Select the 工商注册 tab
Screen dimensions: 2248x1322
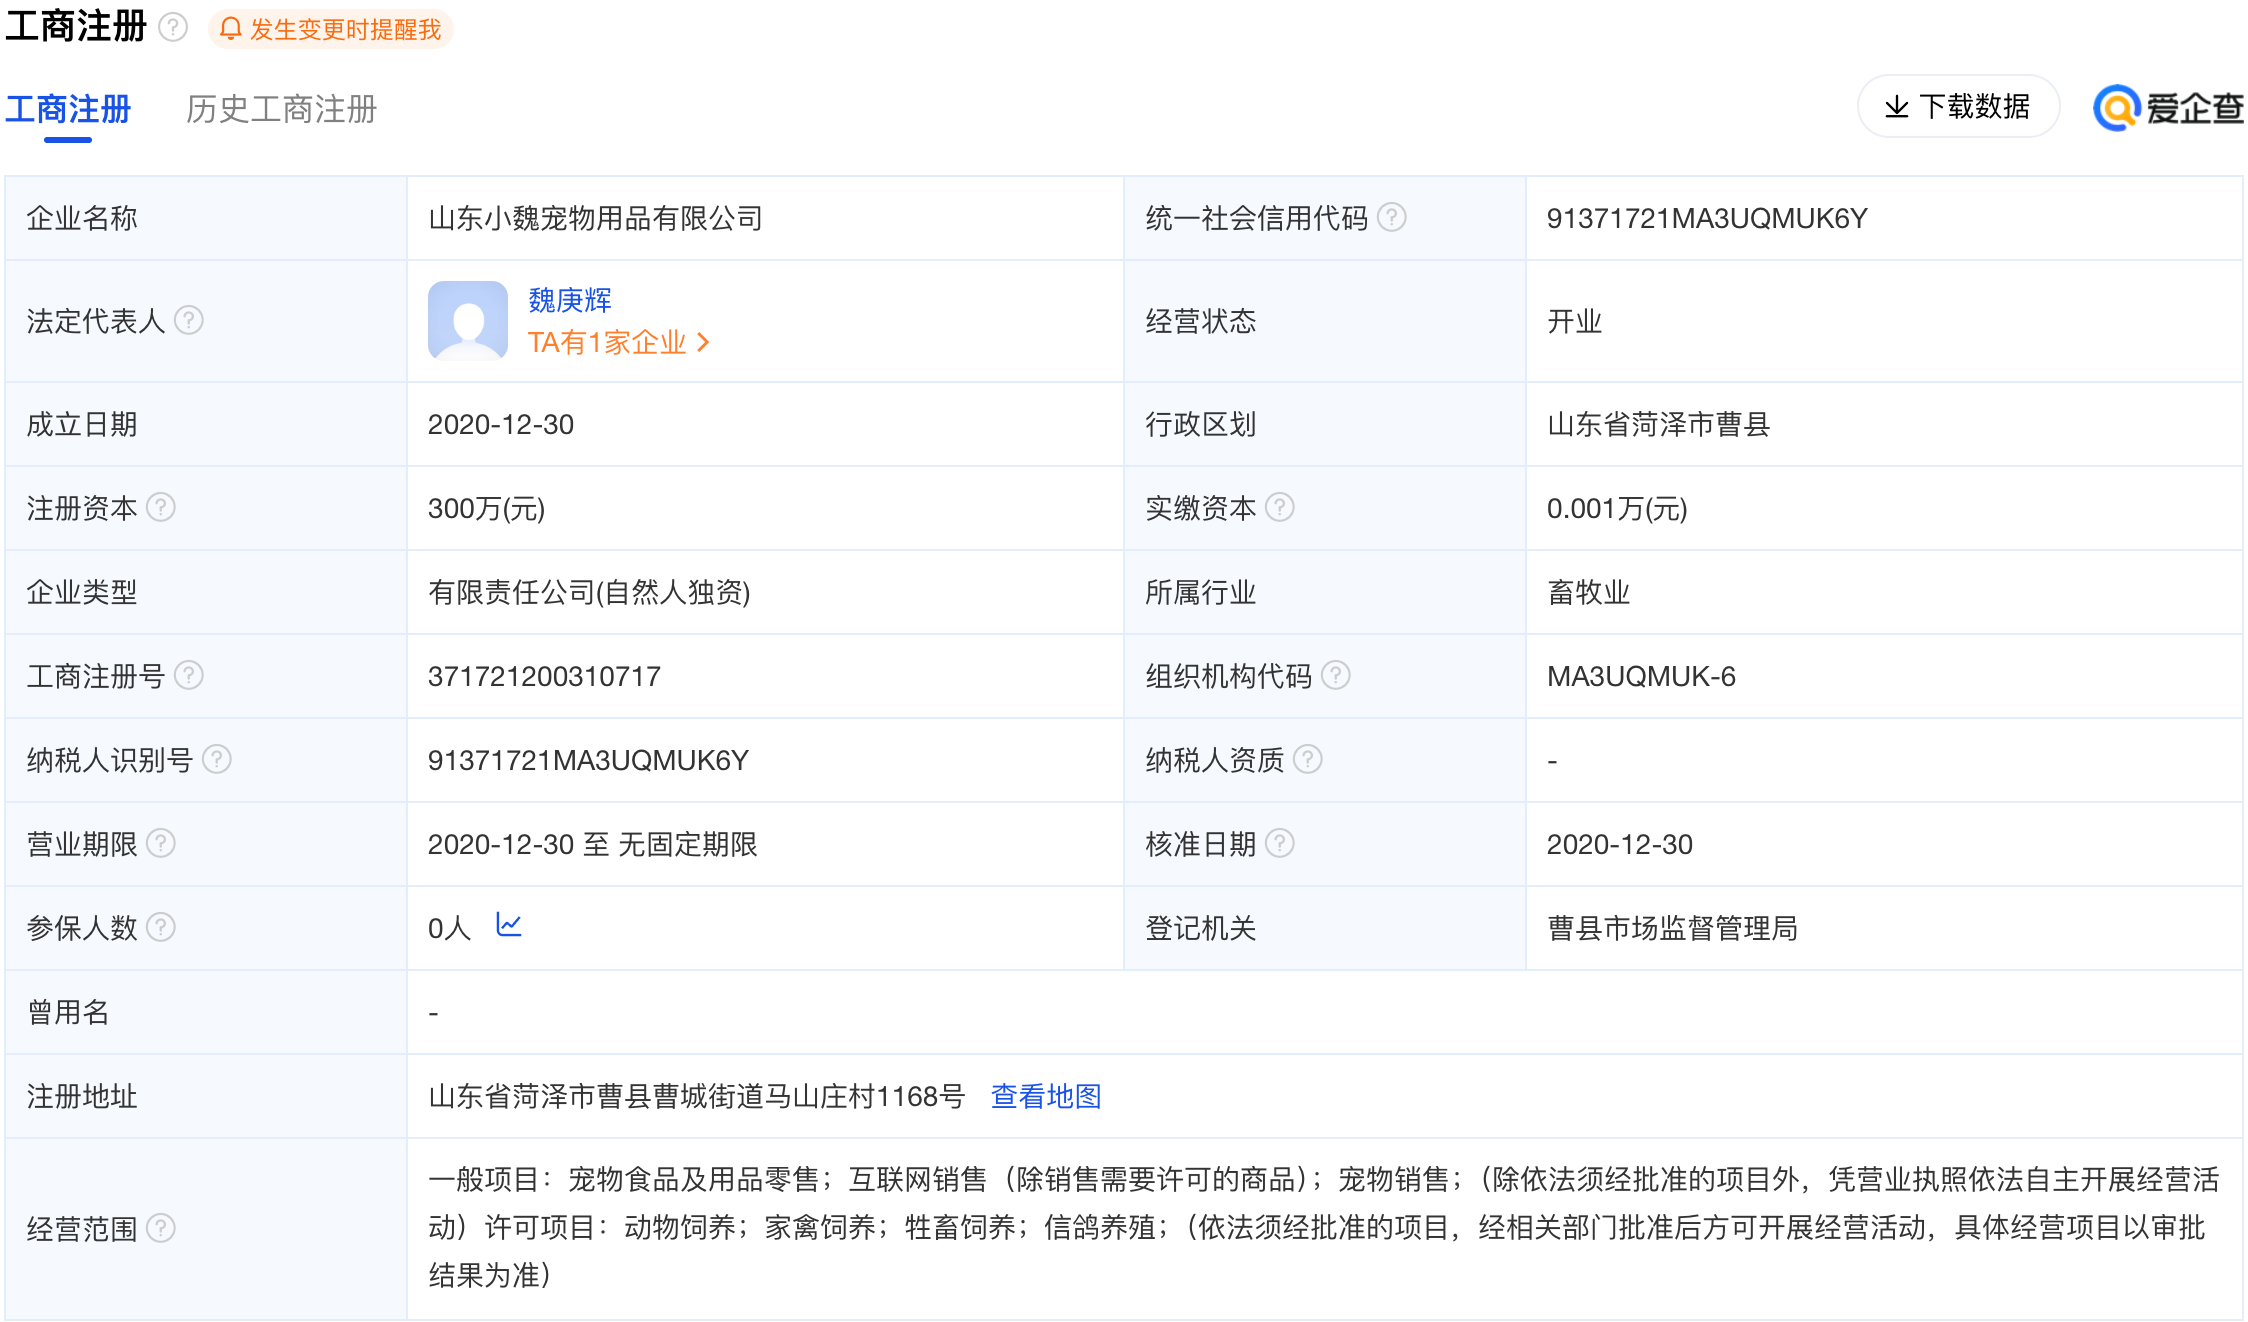click(68, 109)
